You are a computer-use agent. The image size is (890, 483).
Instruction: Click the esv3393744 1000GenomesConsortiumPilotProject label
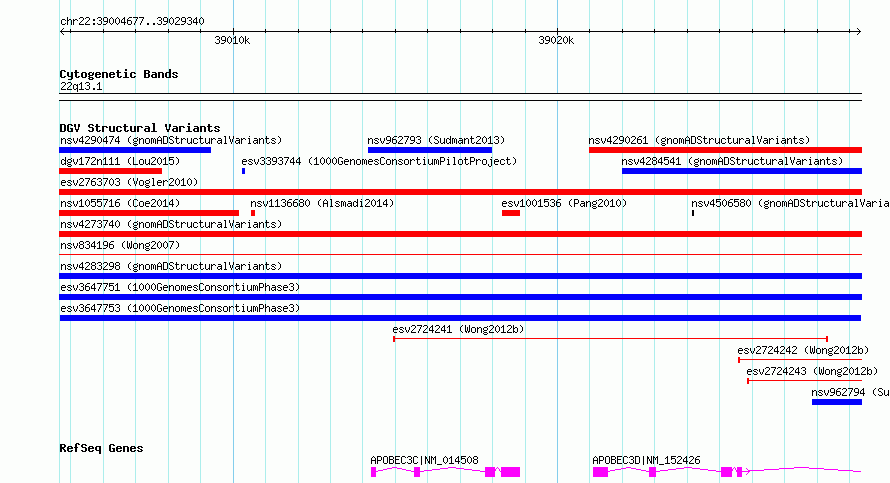[379, 161]
